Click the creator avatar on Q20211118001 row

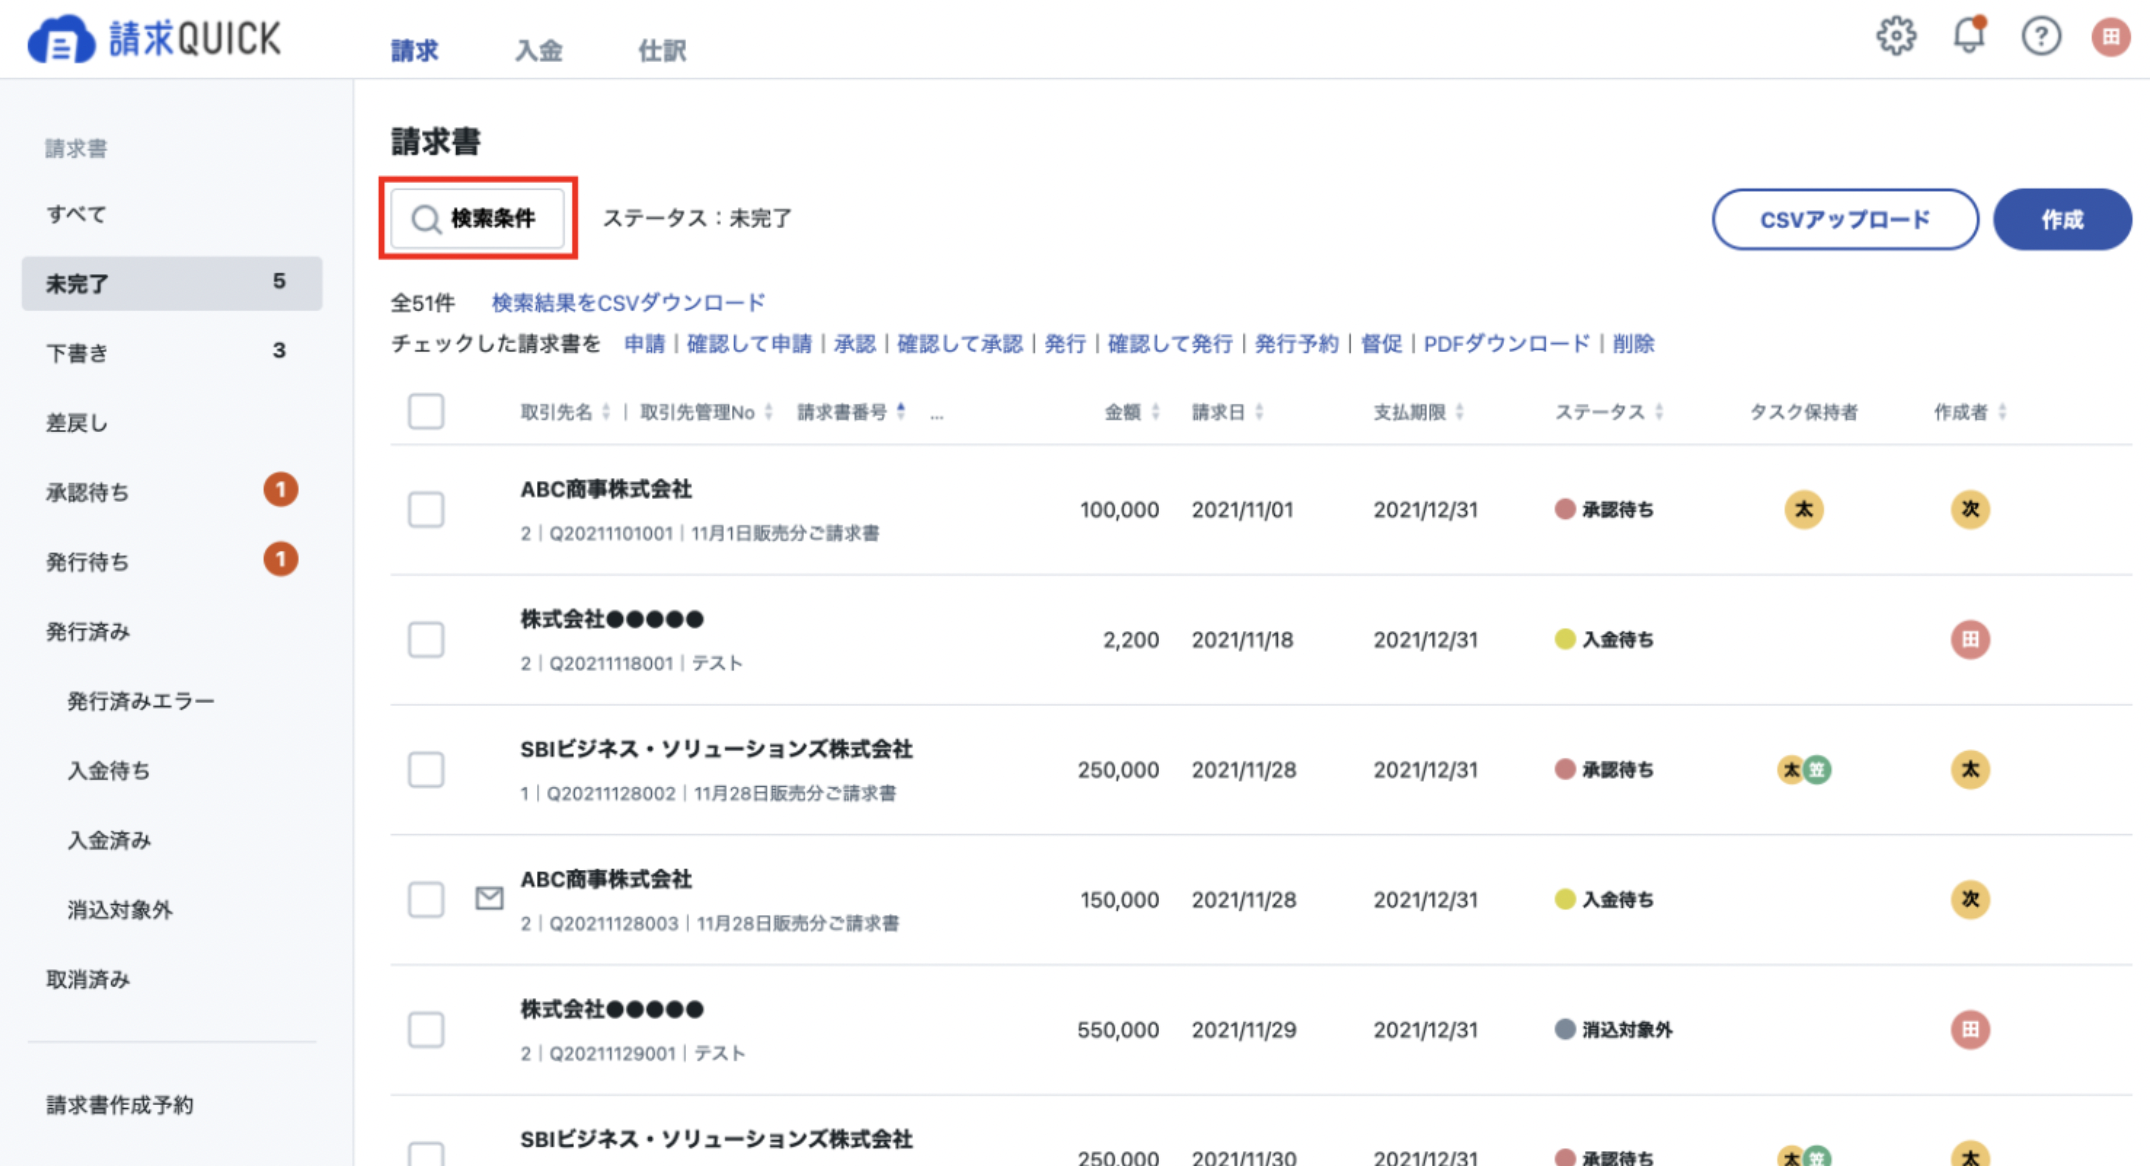(x=1969, y=639)
